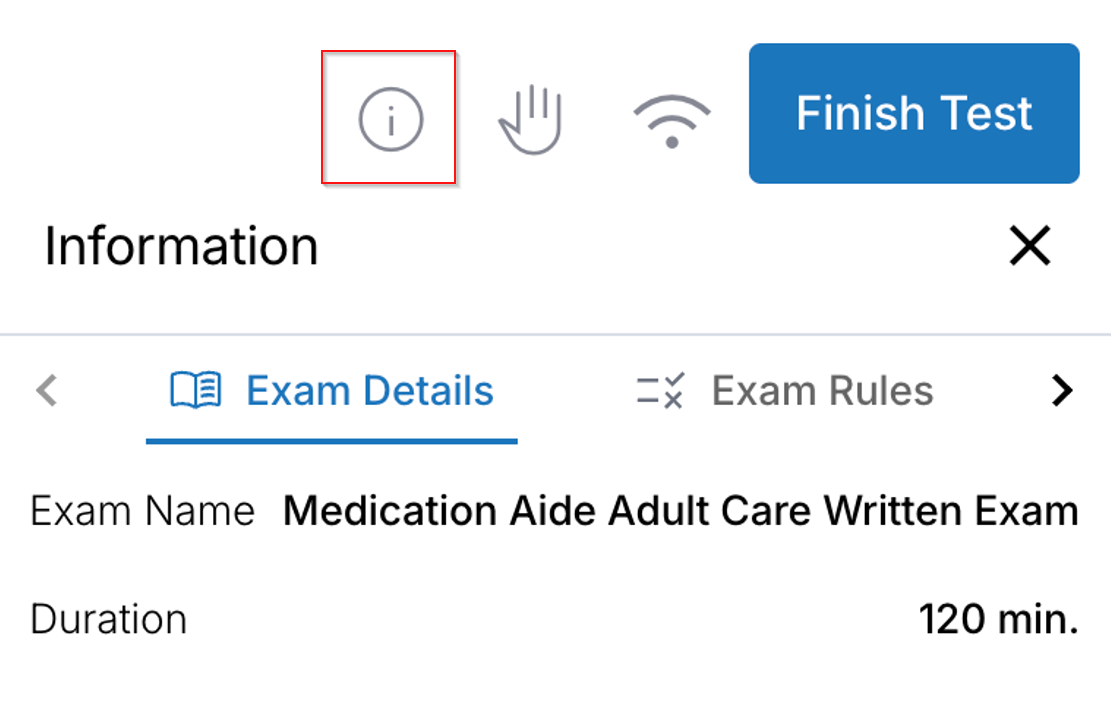Close the Information panel

[x=1030, y=246]
